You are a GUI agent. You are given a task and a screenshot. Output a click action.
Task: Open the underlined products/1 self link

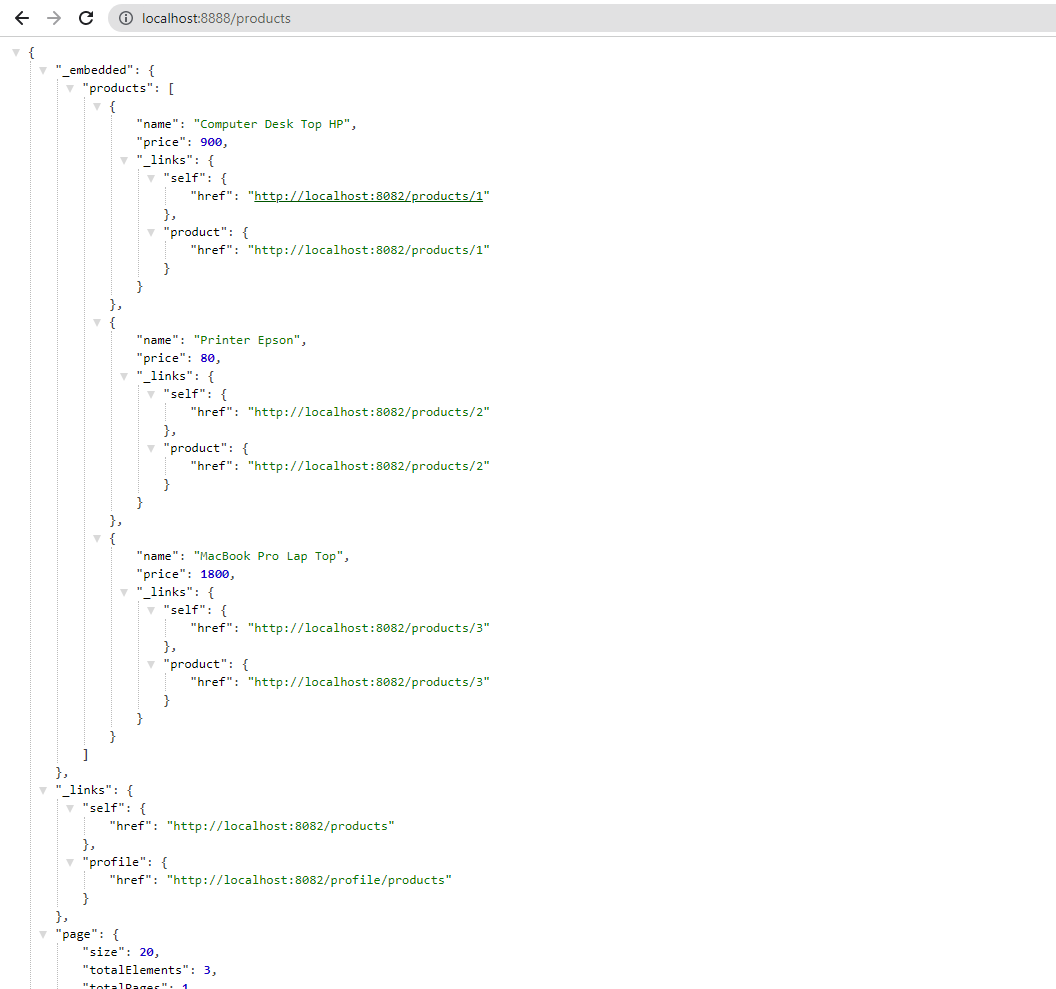point(370,195)
